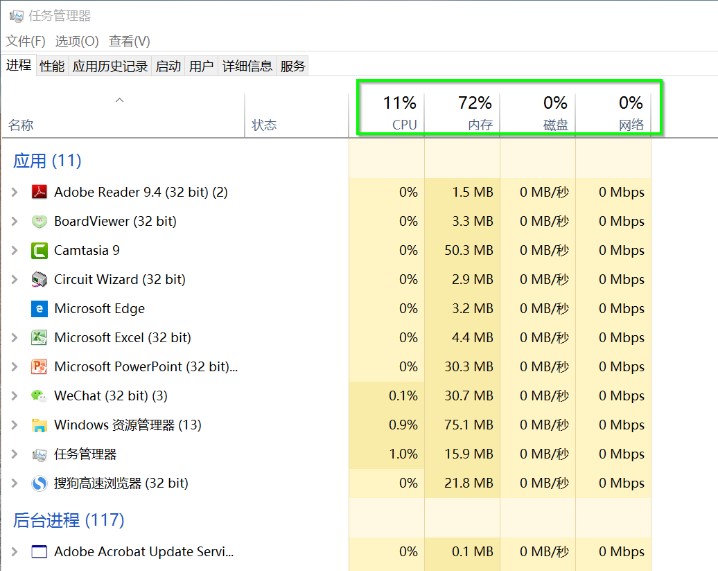Click the Windows 资源管理器 folder icon
Screen dimensions: 718x571
click(x=39, y=425)
